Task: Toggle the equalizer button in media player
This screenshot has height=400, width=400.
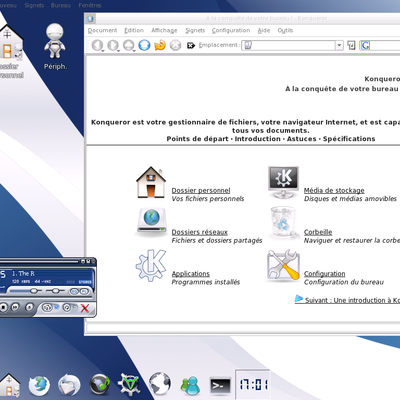Action: (74, 291)
